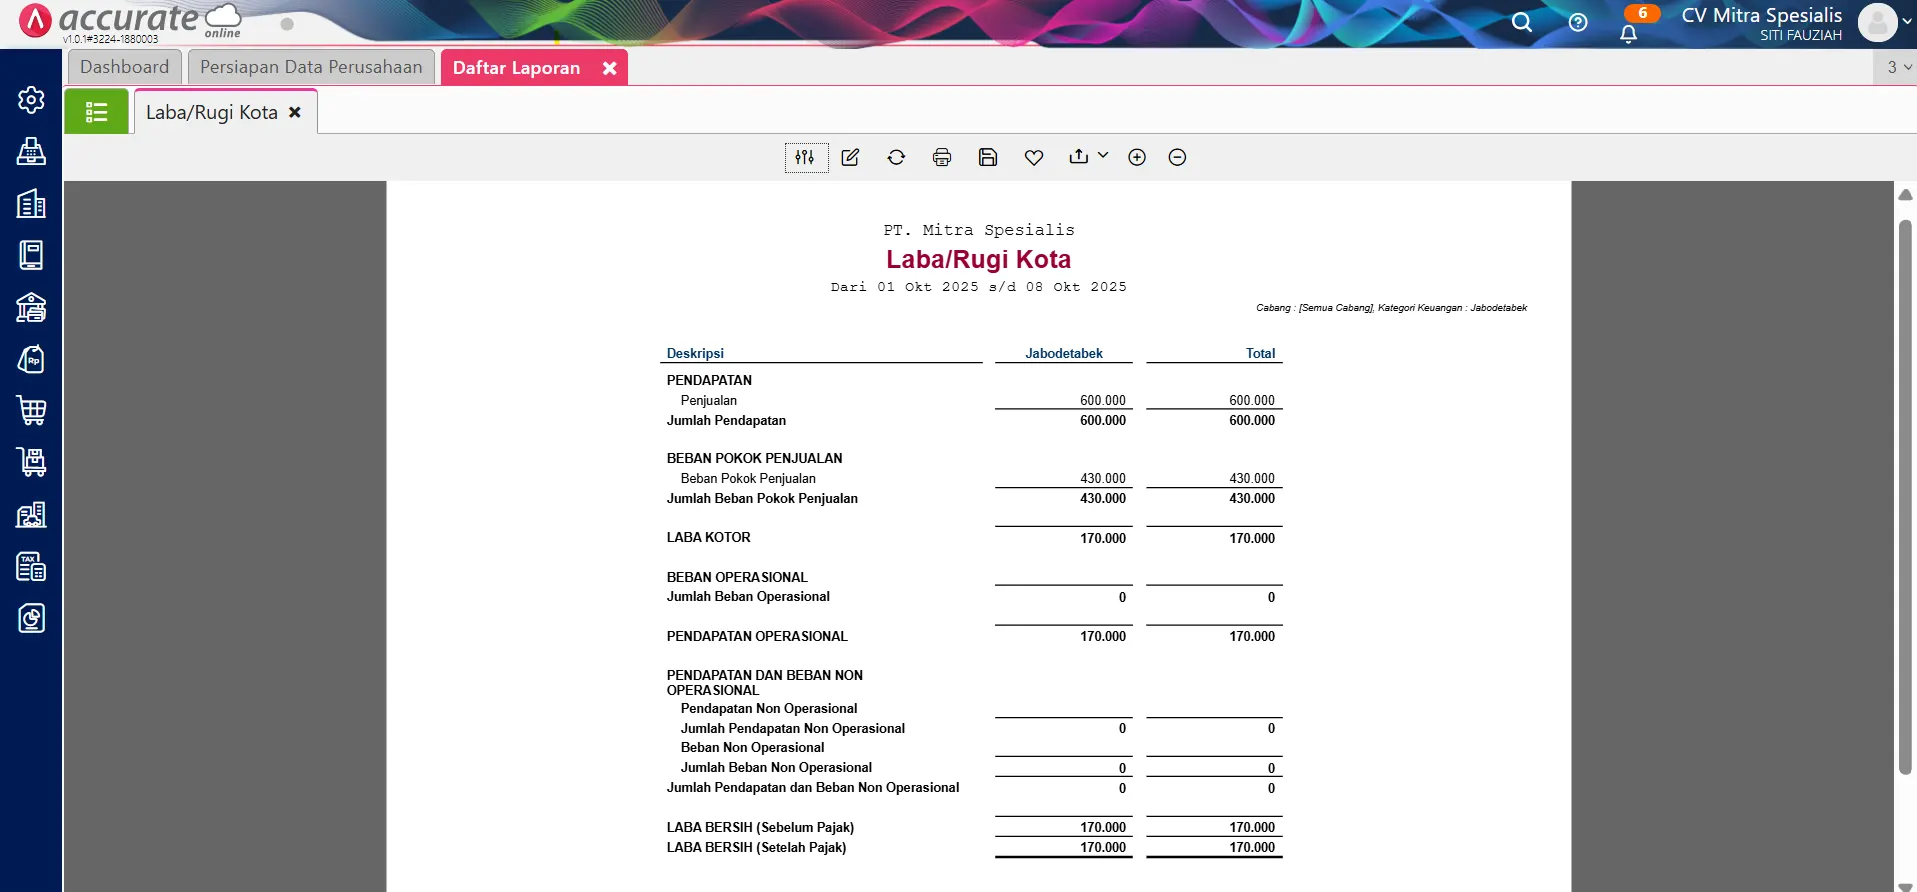Mark report as favorite with heart icon
Image resolution: width=1917 pixels, height=892 pixels.
[x=1034, y=157]
